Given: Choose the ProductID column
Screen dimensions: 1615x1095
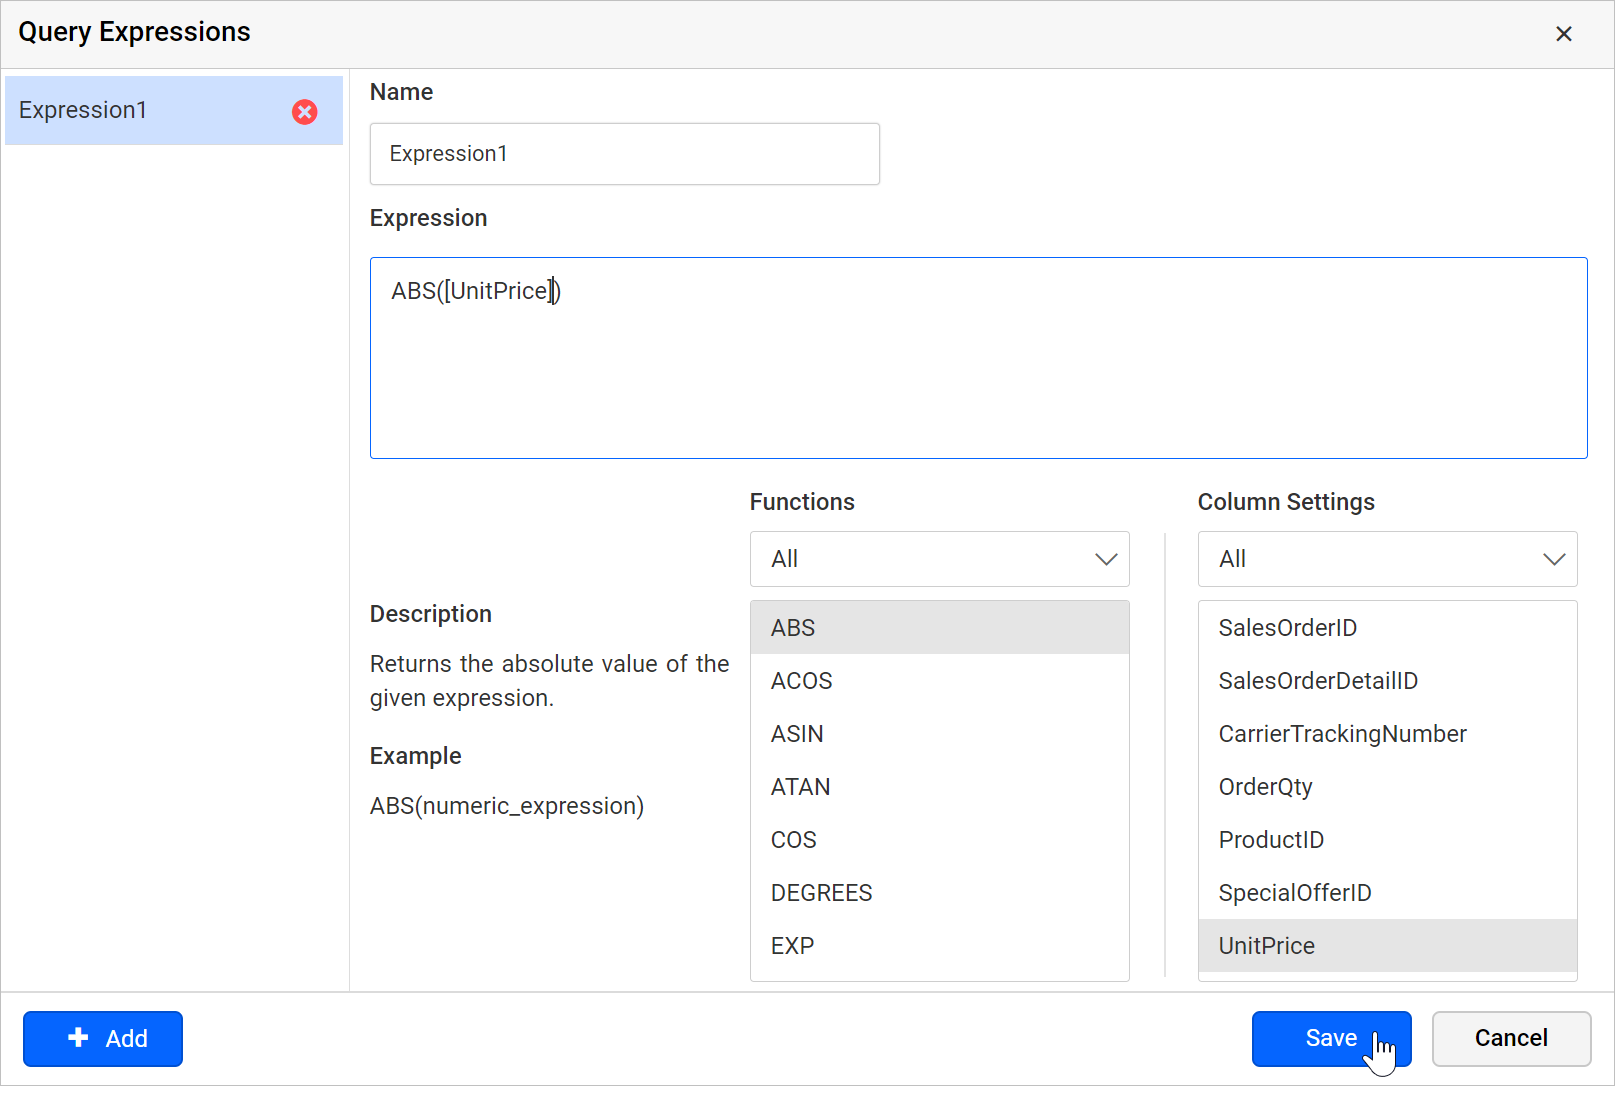Looking at the screenshot, I should pos(1388,840).
